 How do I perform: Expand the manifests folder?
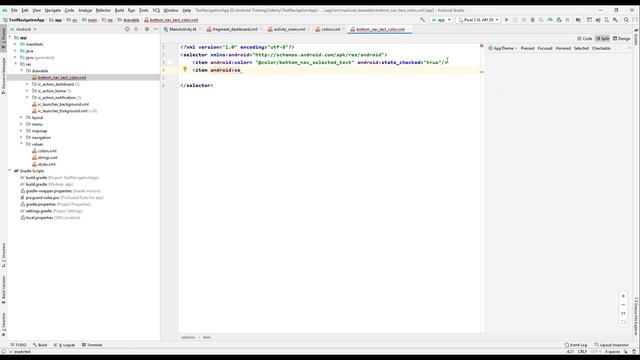[15, 44]
